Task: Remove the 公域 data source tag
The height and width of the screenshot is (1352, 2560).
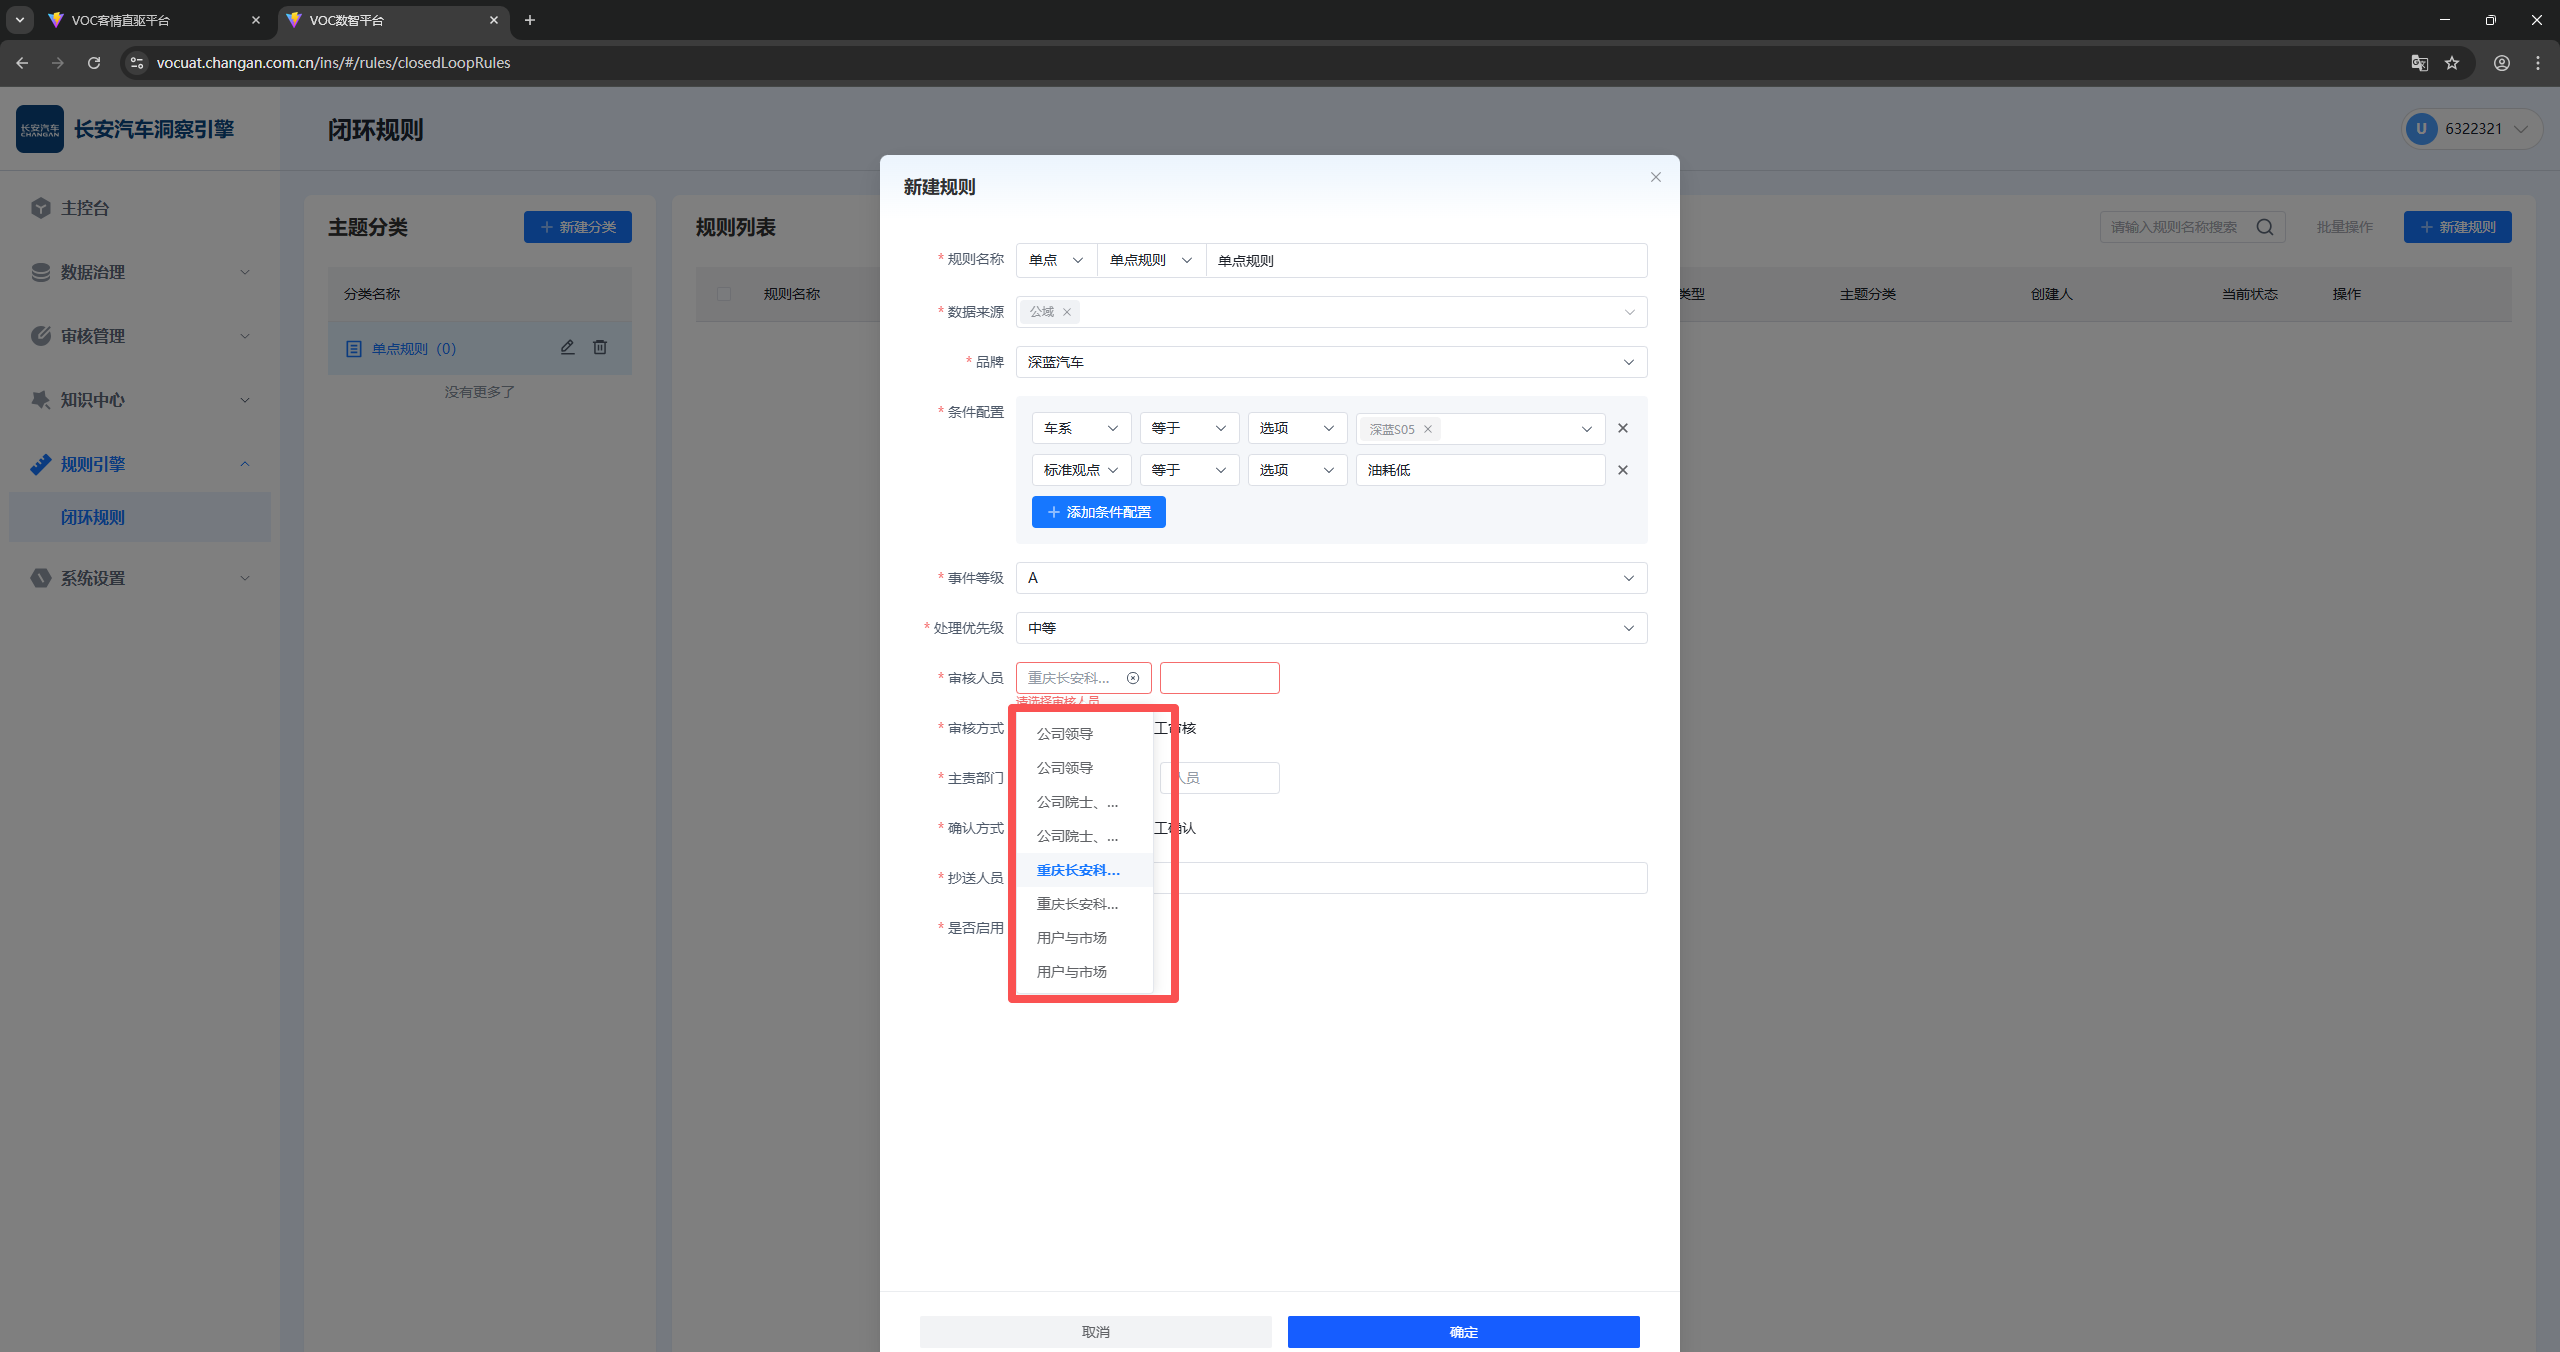Action: click(1067, 312)
